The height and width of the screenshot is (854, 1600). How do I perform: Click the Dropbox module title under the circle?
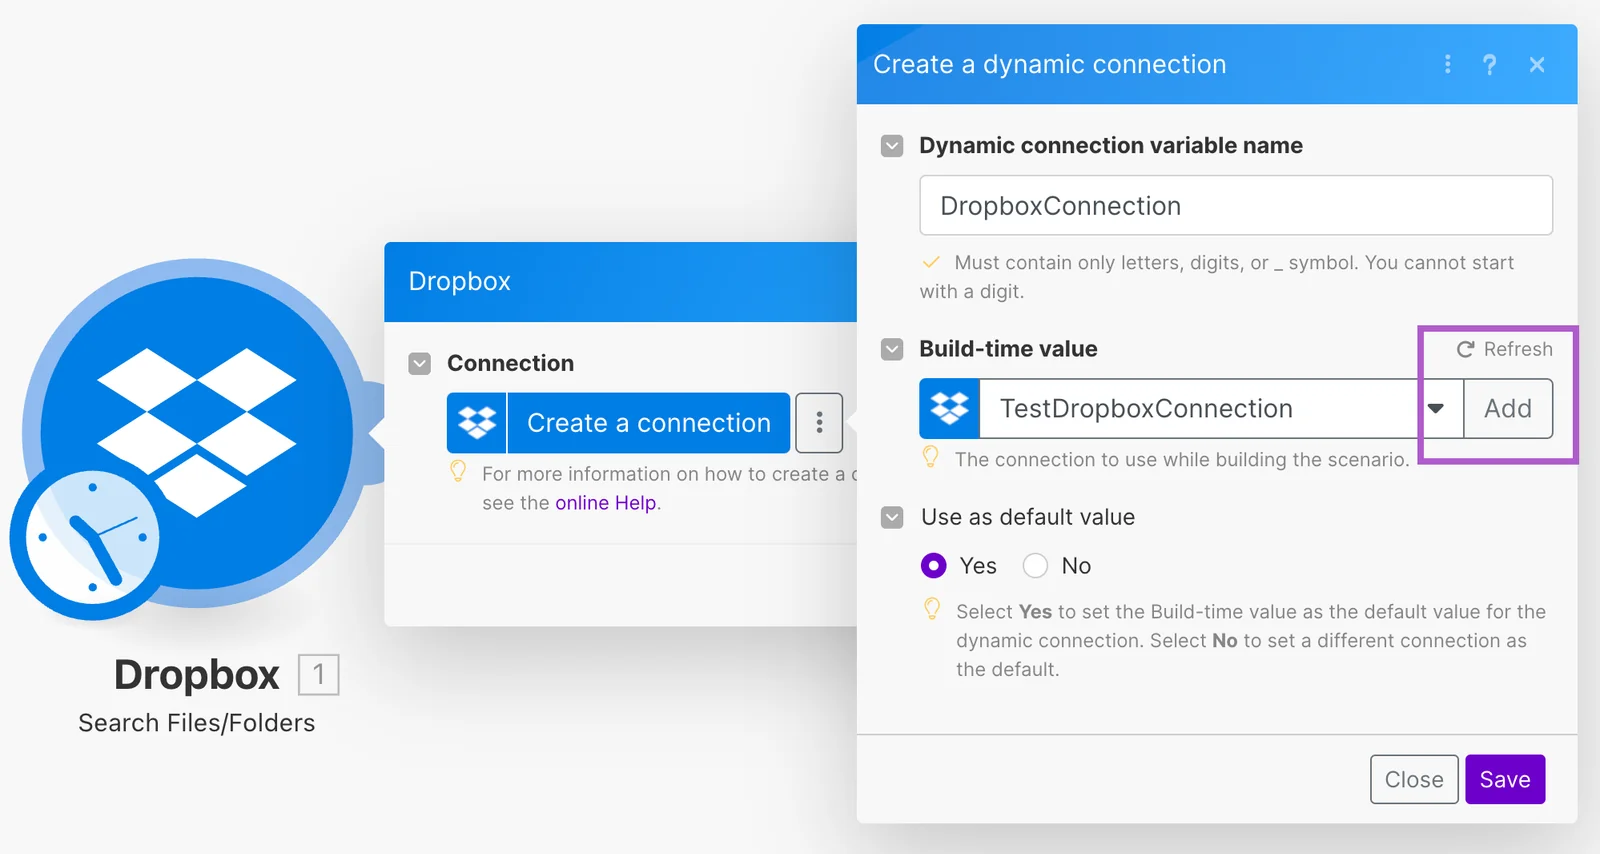tap(197, 675)
